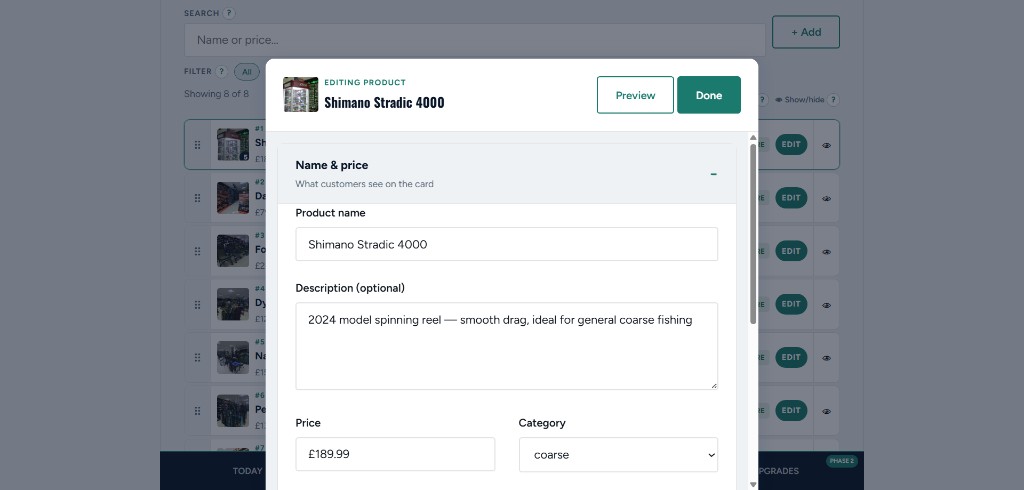Click product #4 thumbnail in list
The width and height of the screenshot is (1024, 490).
(233, 304)
